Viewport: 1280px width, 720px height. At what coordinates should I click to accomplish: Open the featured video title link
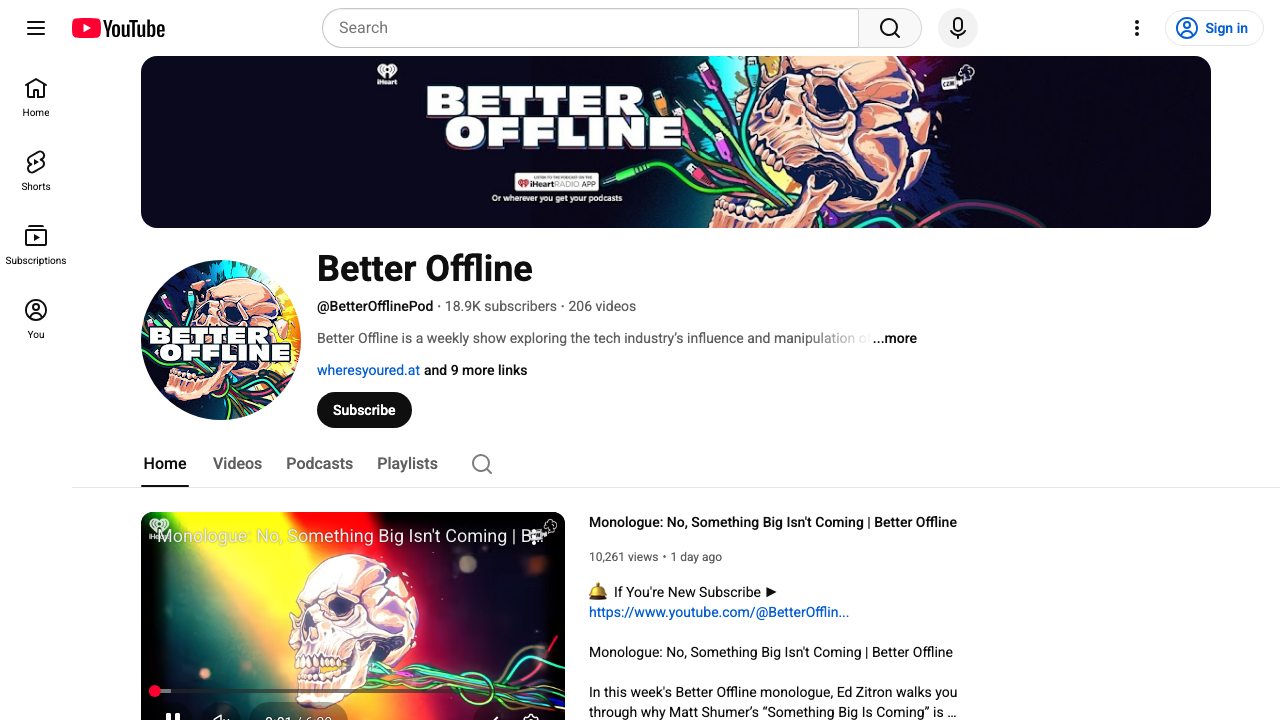coord(773,522)
